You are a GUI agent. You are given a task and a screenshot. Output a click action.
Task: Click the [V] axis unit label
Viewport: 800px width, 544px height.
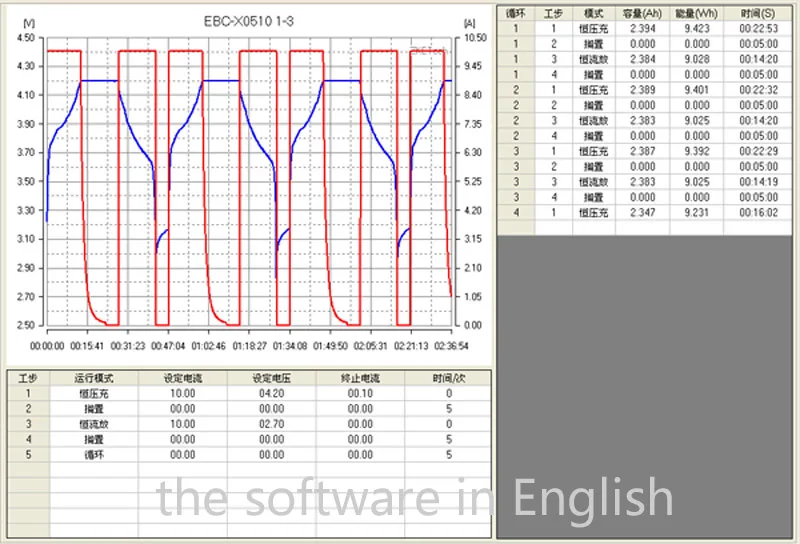pos(29,23)
